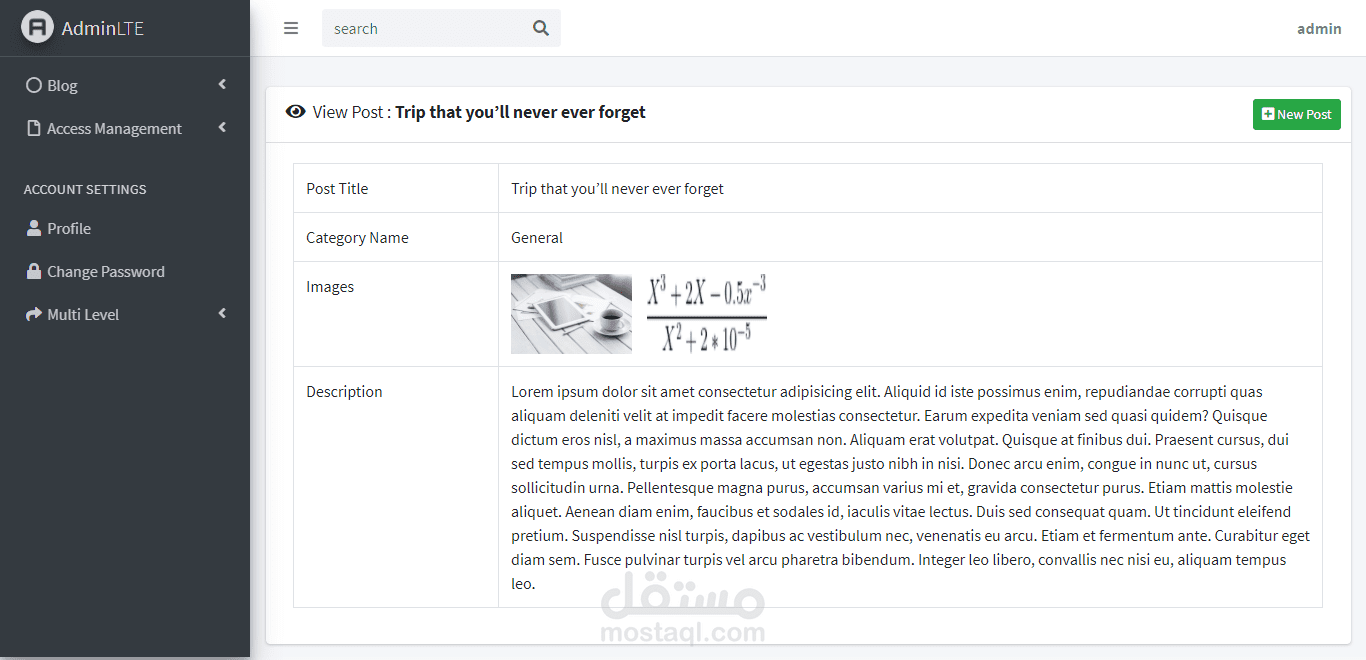Click the New Post button
Image resolution: width=1366 pixels, height=660 pixels.
tap(1297, 114)
